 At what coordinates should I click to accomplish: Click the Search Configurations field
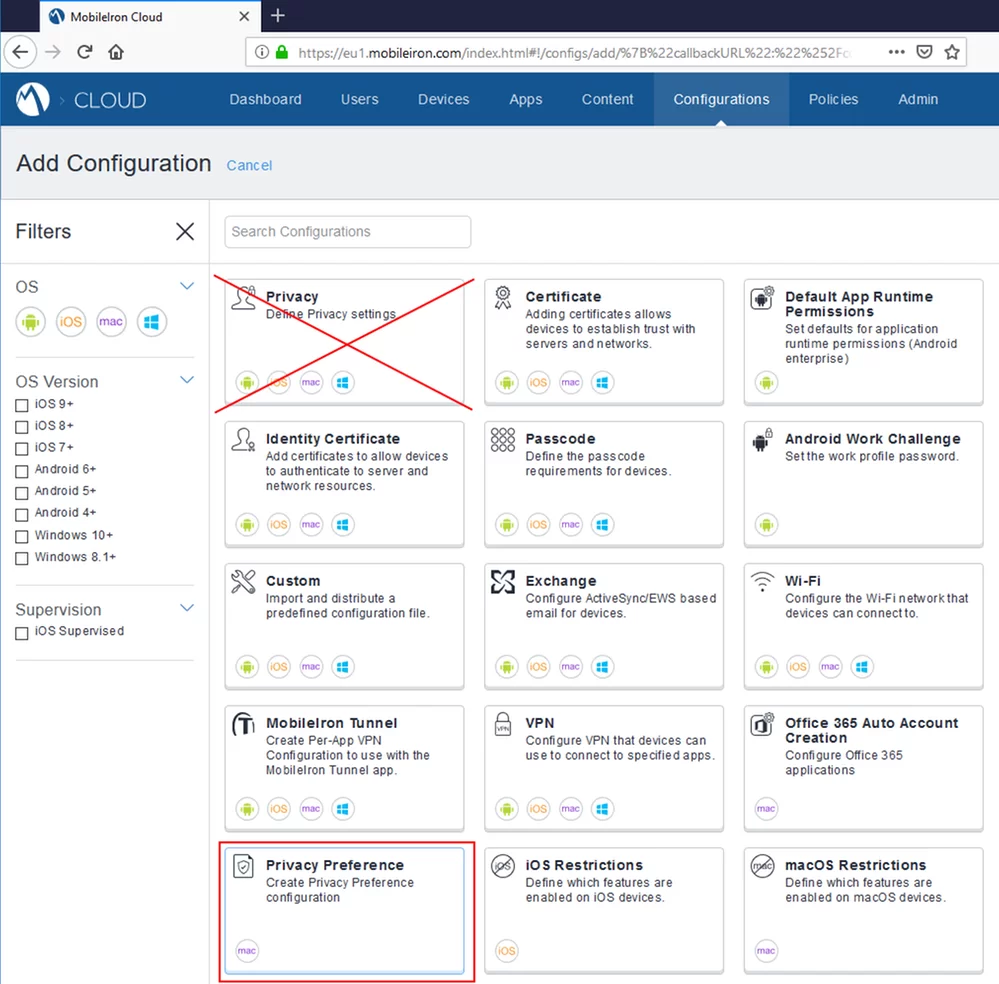pyautogui.click(x=347, y=232)
